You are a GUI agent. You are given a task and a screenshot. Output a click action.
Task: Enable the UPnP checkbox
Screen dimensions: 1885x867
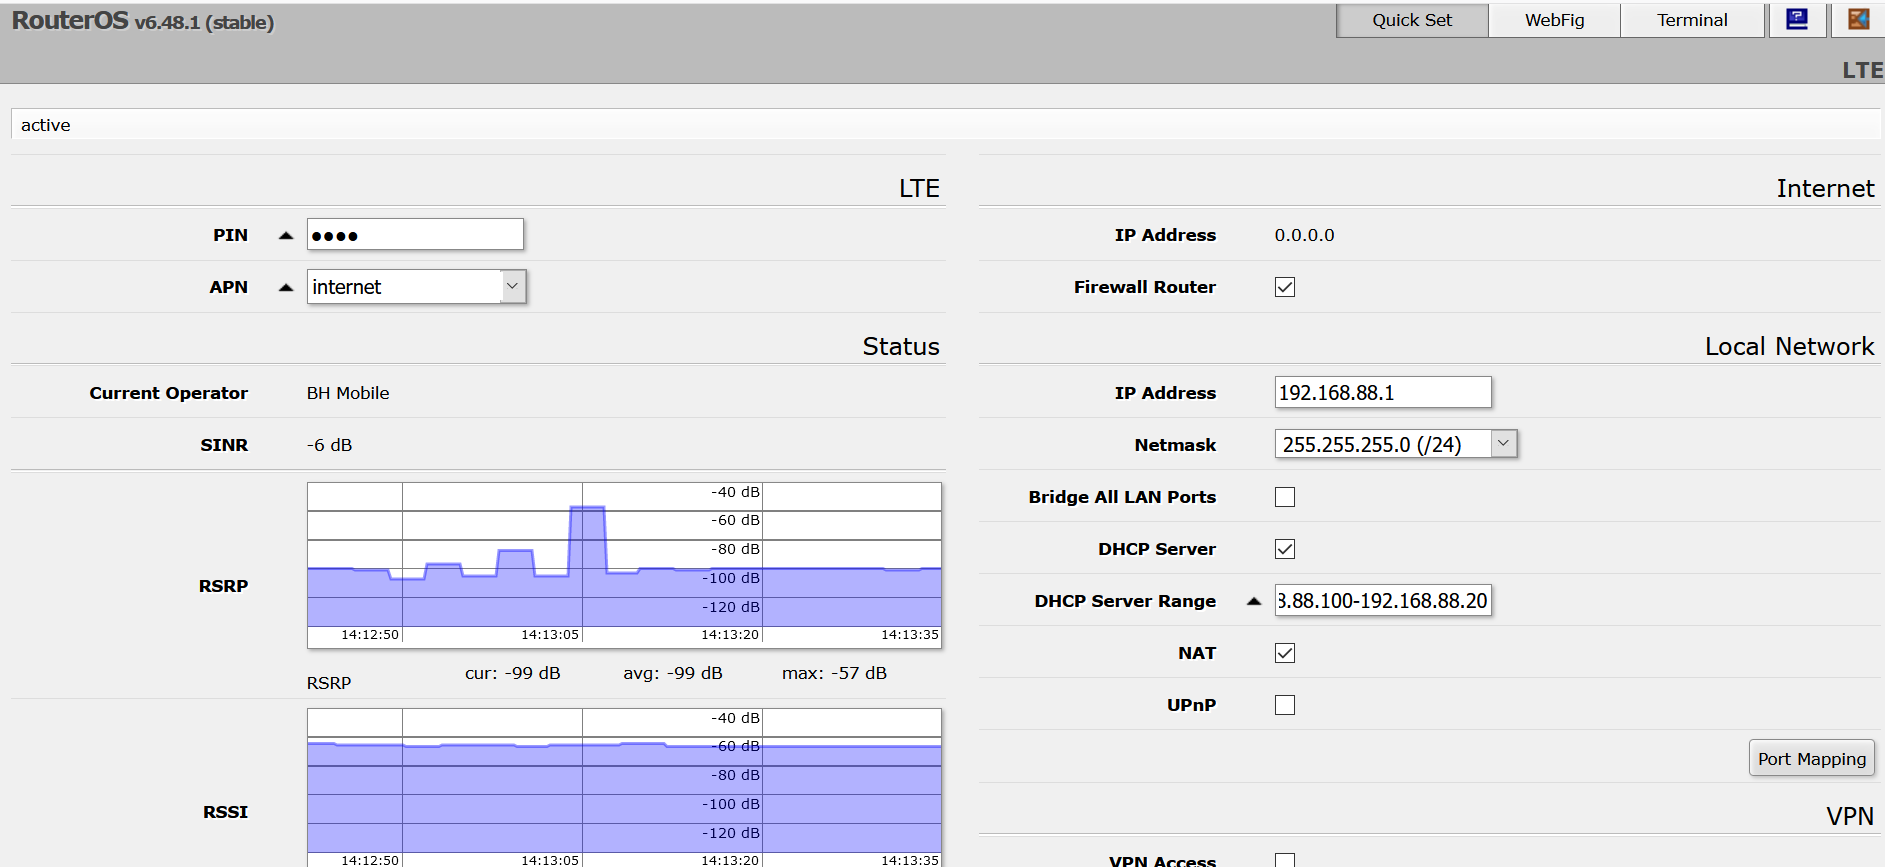pyautogui.click(x=1285, y=705)
